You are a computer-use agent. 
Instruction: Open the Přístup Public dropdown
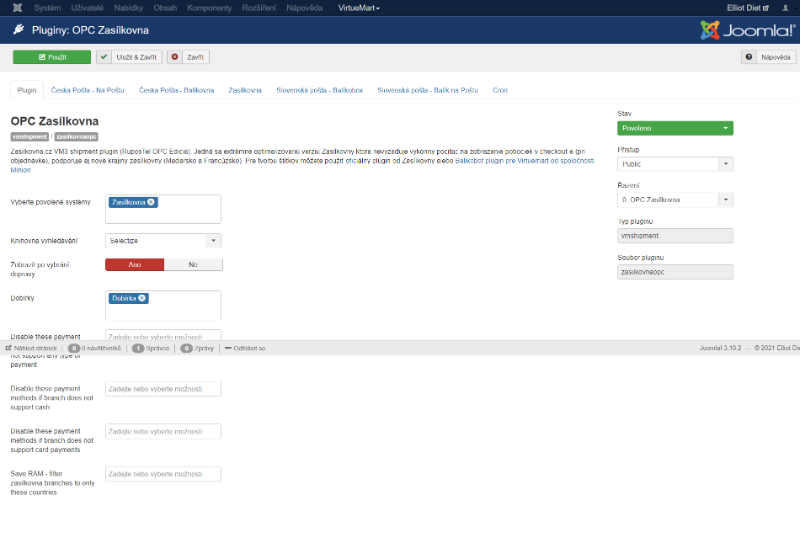click(675, 164)
